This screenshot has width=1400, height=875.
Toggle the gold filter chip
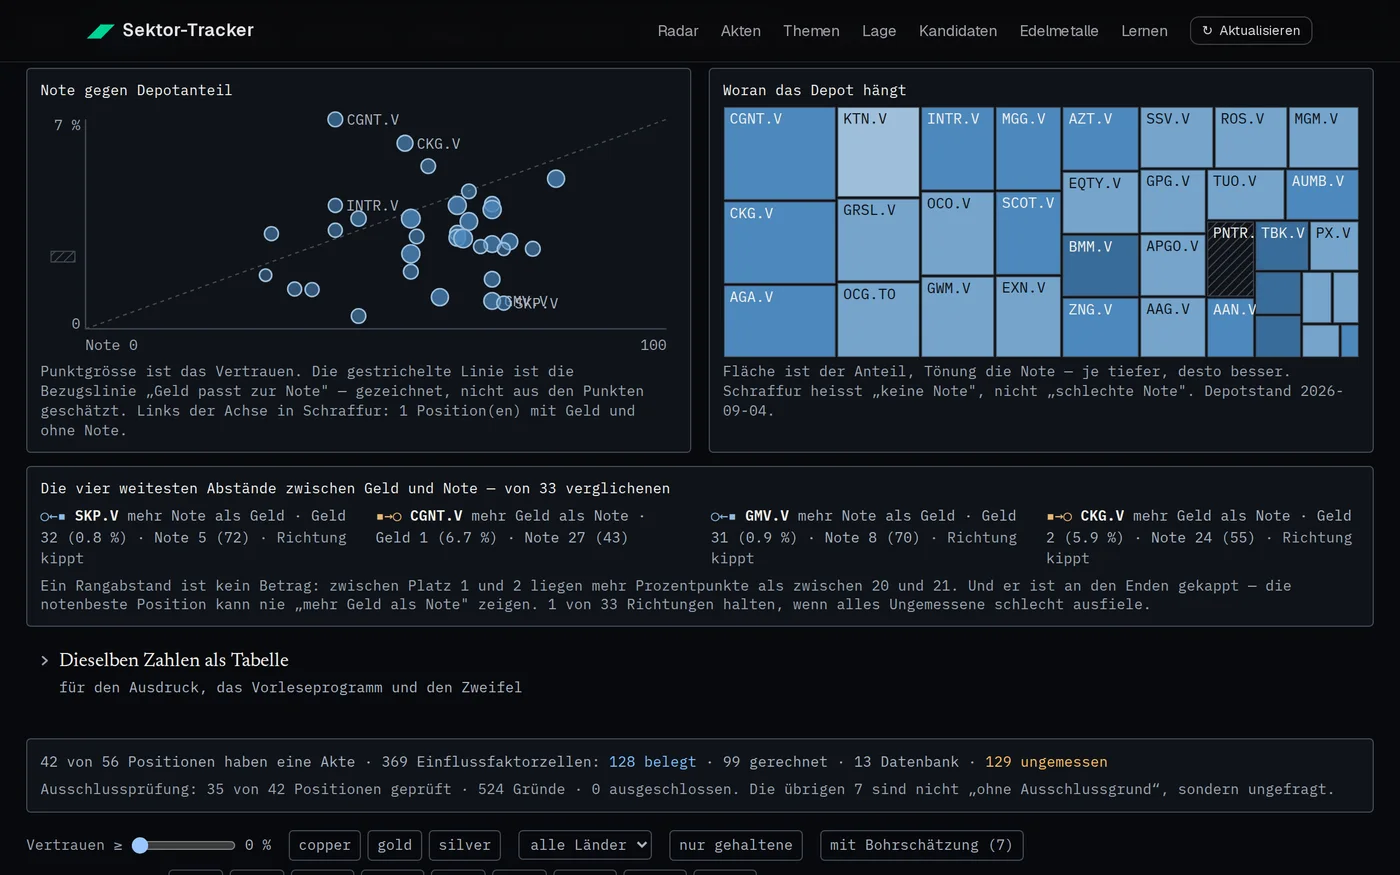[x=395, y=845]
